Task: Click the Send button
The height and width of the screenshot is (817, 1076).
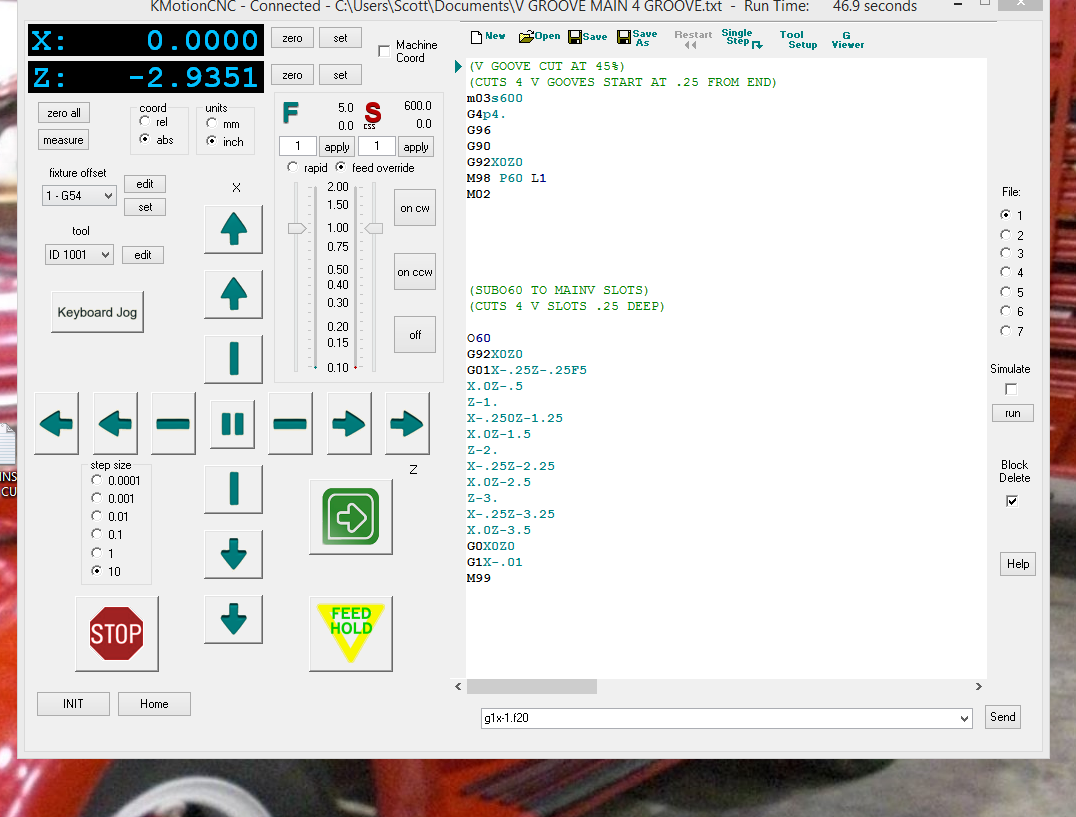Action: [1002, 717]
